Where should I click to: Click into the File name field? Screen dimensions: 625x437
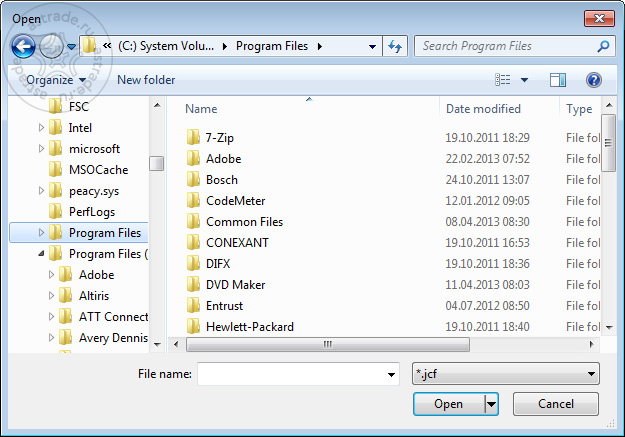point(292,374)
